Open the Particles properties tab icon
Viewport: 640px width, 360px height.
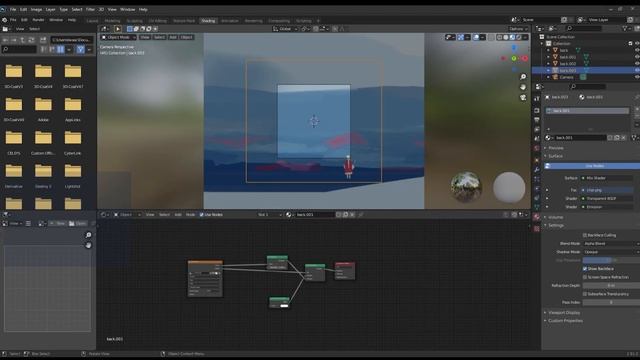coord(536,179)
